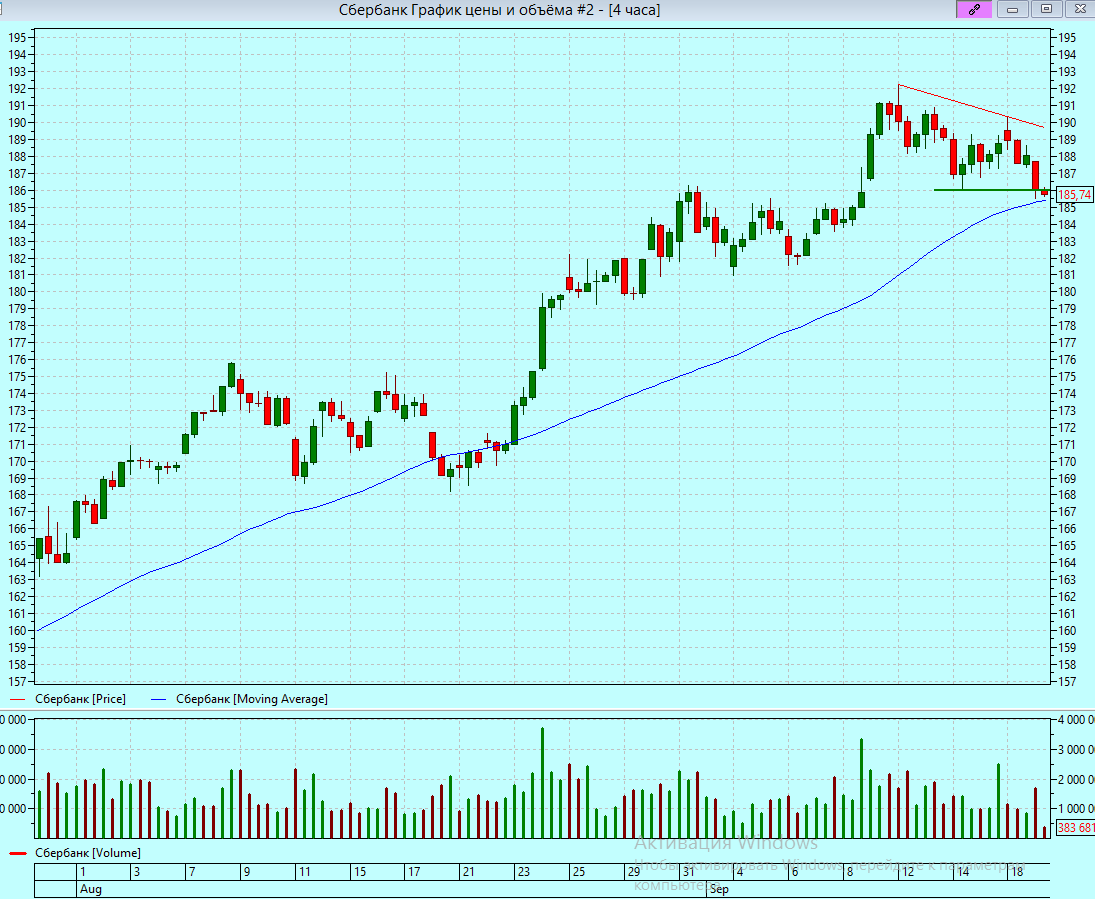Click the red swatch beside the Volume legend

click(x=18, y=853)
